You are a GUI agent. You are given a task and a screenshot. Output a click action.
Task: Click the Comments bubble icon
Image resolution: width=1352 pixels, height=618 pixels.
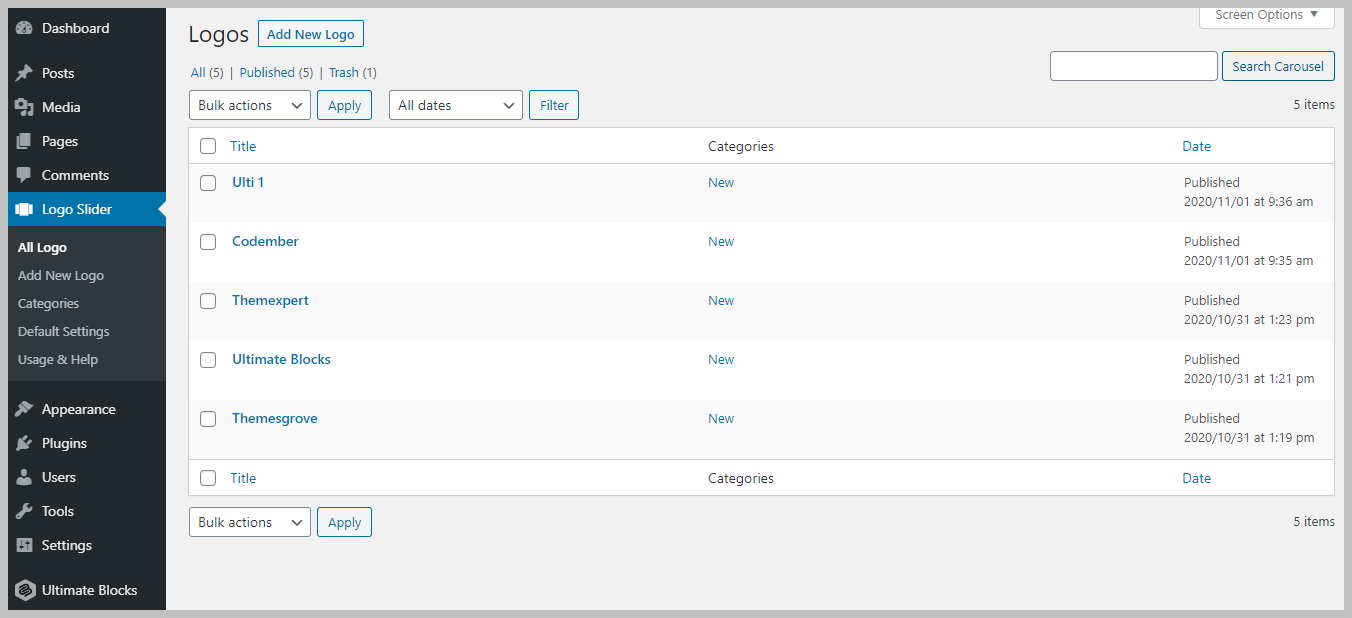[25, 175]
